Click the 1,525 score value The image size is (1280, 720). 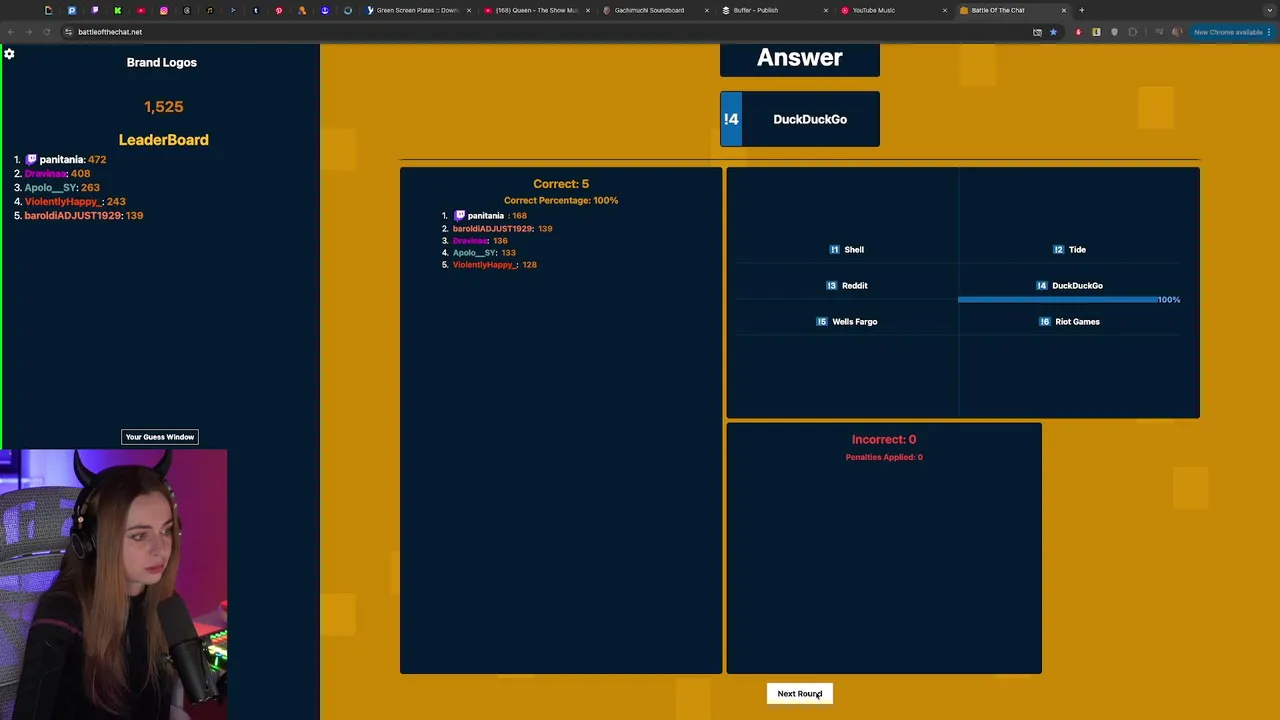163,107
